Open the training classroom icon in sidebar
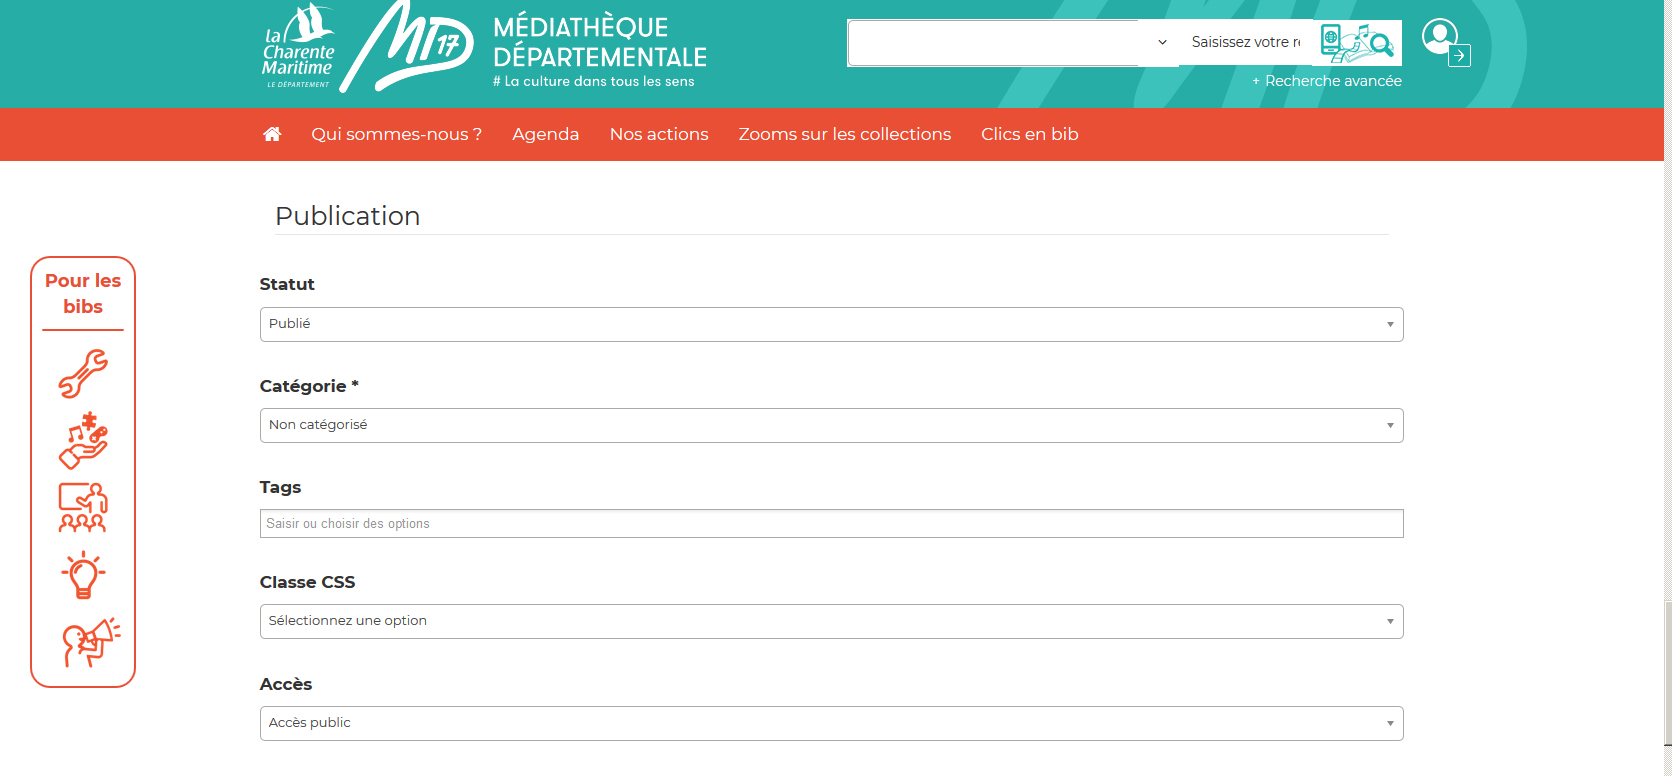 click(83, 508)
